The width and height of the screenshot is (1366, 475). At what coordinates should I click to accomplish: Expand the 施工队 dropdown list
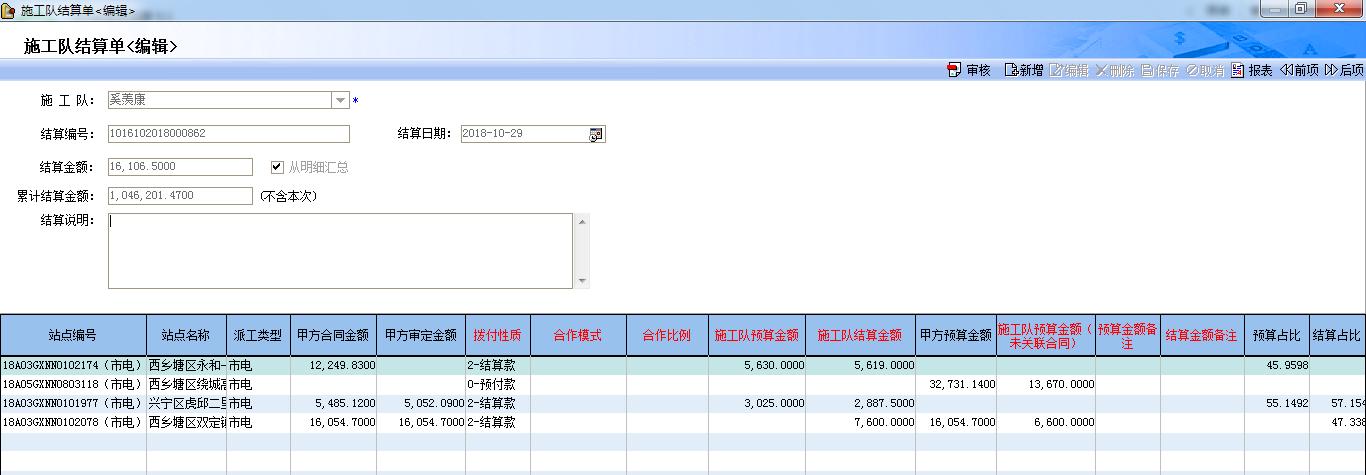pos(340,101)
